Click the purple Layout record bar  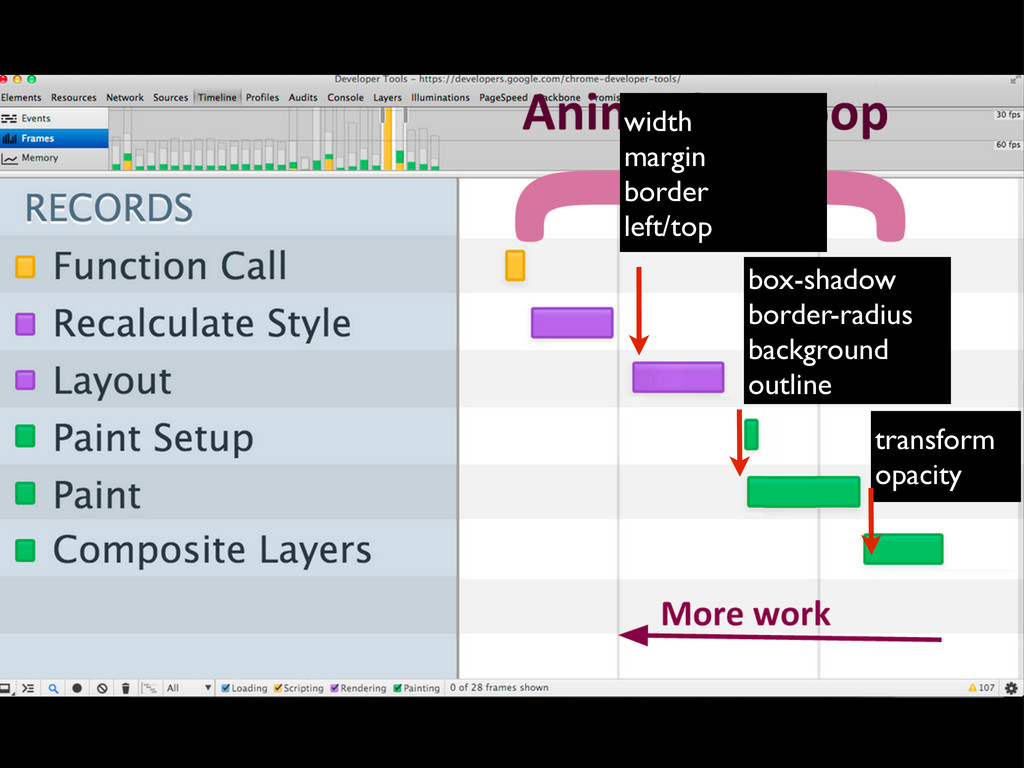coord(678,377)
